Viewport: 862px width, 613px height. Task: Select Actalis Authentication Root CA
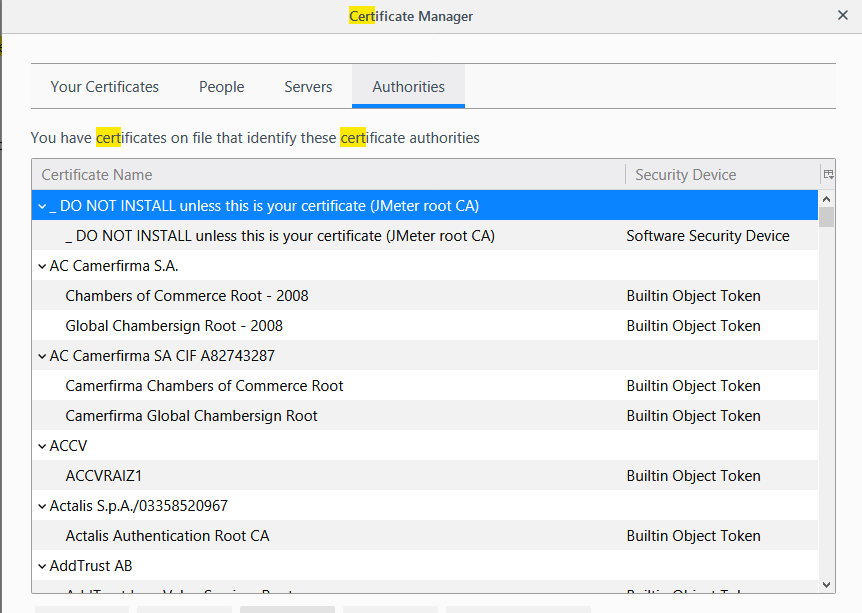(167, 535)
